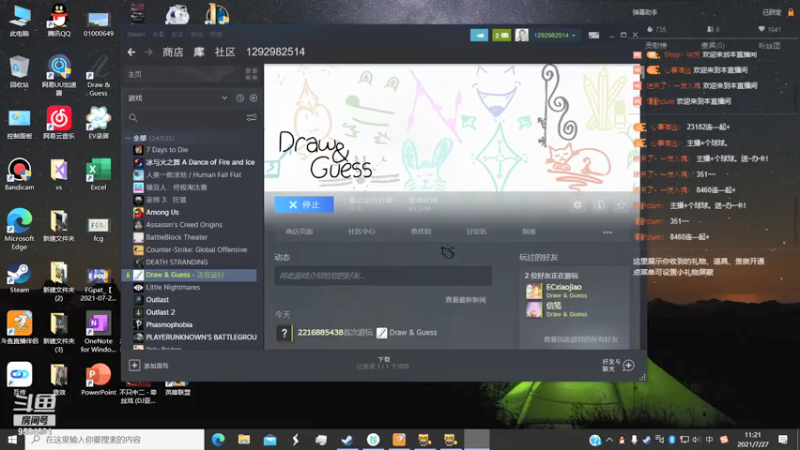Viewport: 800px width, 450px height.
Task: Collapse the All games list section
Action: (128, 138)
